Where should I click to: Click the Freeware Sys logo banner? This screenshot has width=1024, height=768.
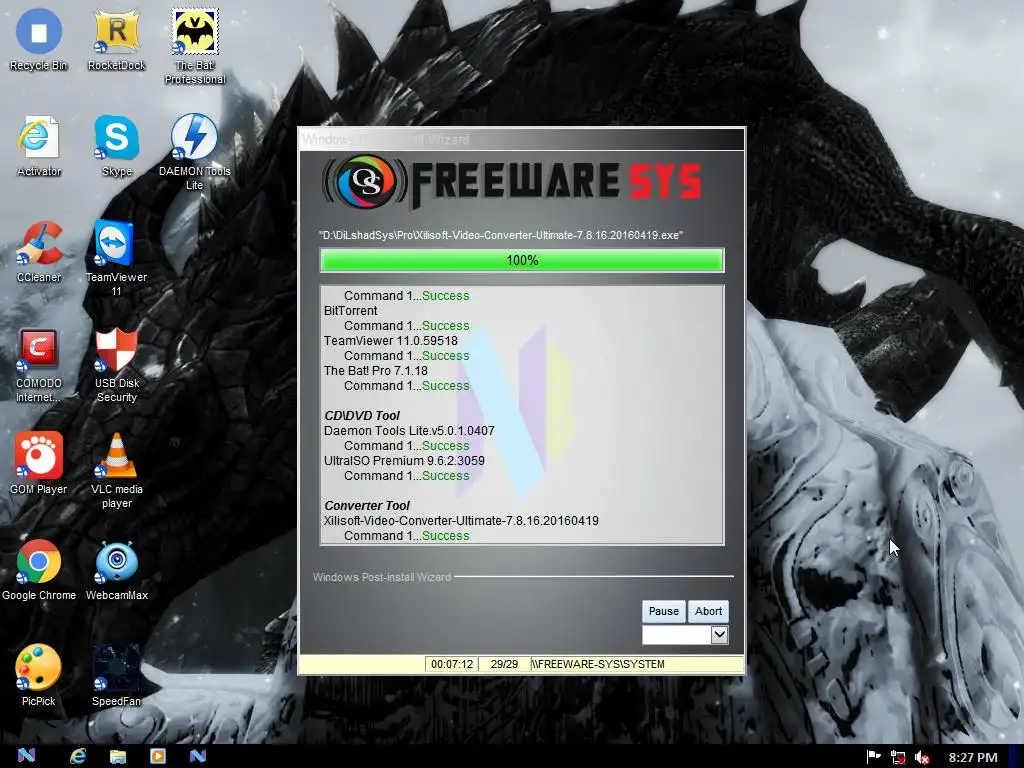(x=513, y=182)
